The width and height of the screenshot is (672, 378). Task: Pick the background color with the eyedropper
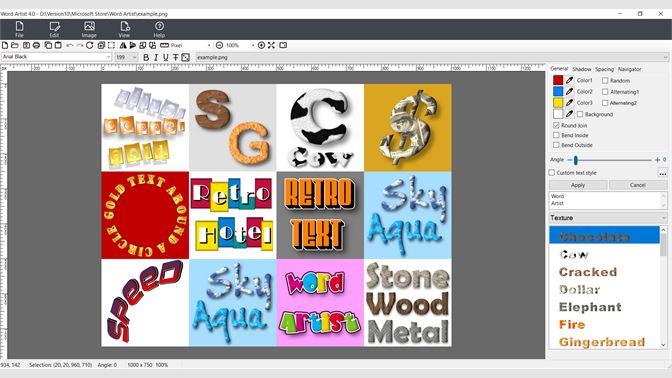(569, 114)
